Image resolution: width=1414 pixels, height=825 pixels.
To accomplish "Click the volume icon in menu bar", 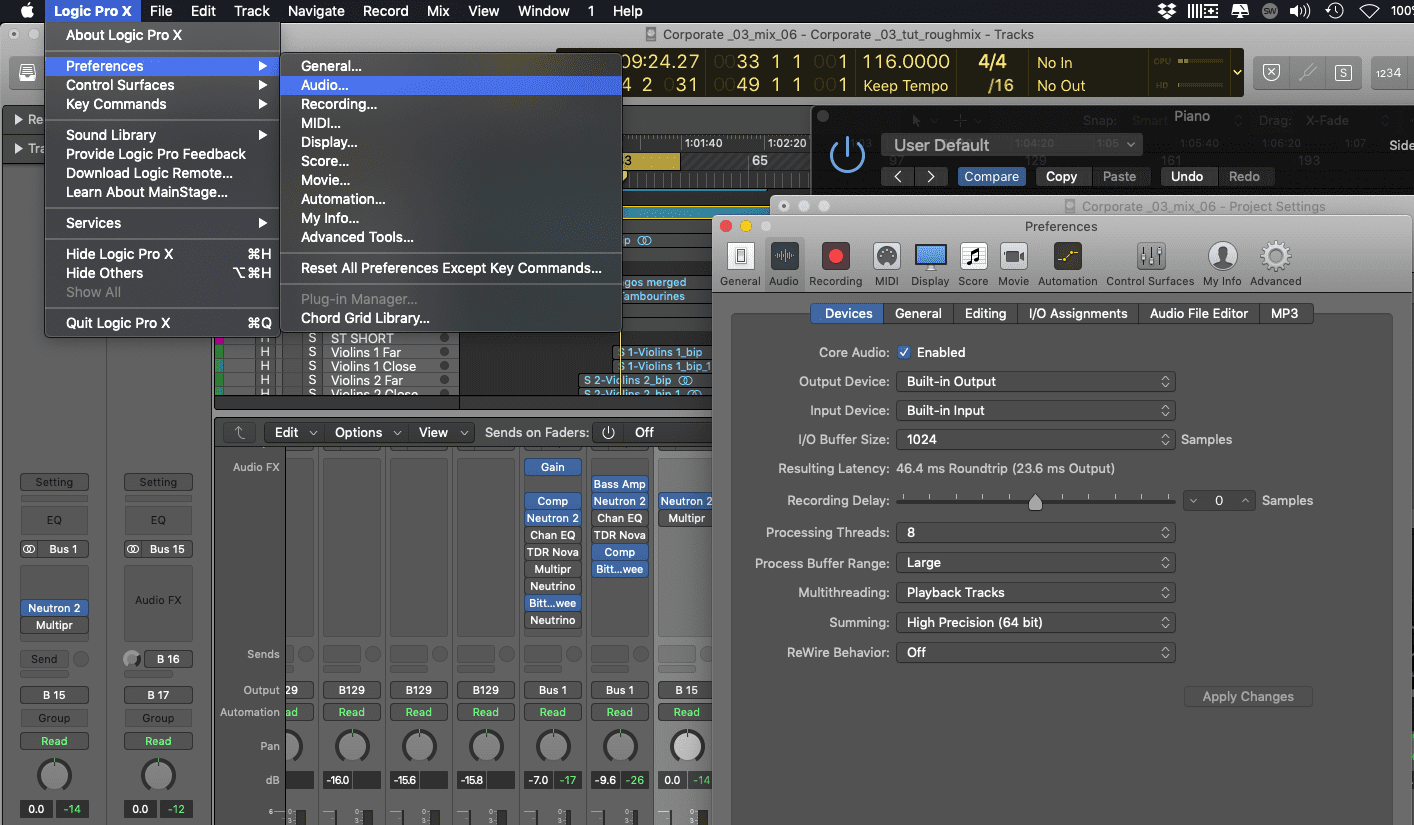I will pos(1300,11).
